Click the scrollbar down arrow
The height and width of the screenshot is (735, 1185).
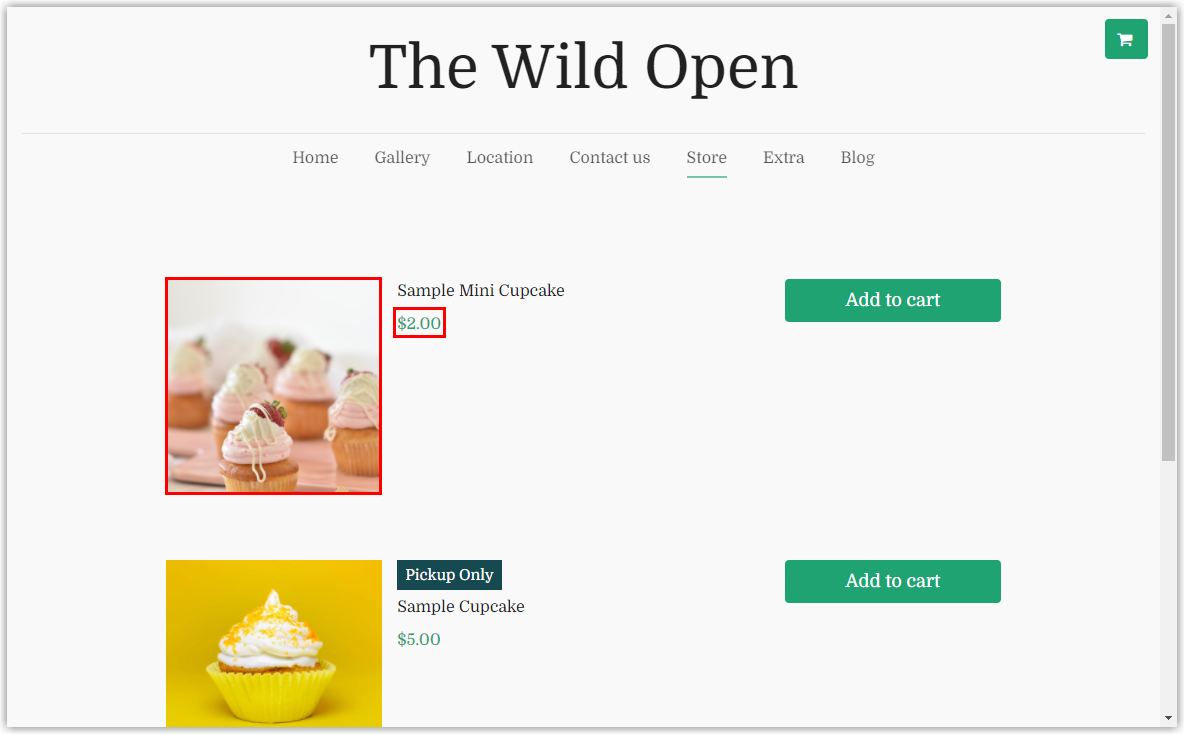click(1168, 718)
